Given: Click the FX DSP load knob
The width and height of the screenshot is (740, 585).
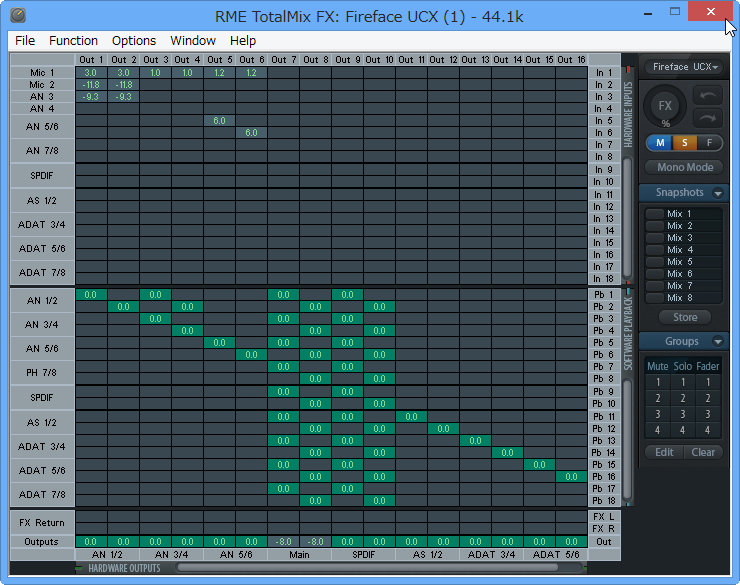Looking at the screenshot, I should coord(665,107).
